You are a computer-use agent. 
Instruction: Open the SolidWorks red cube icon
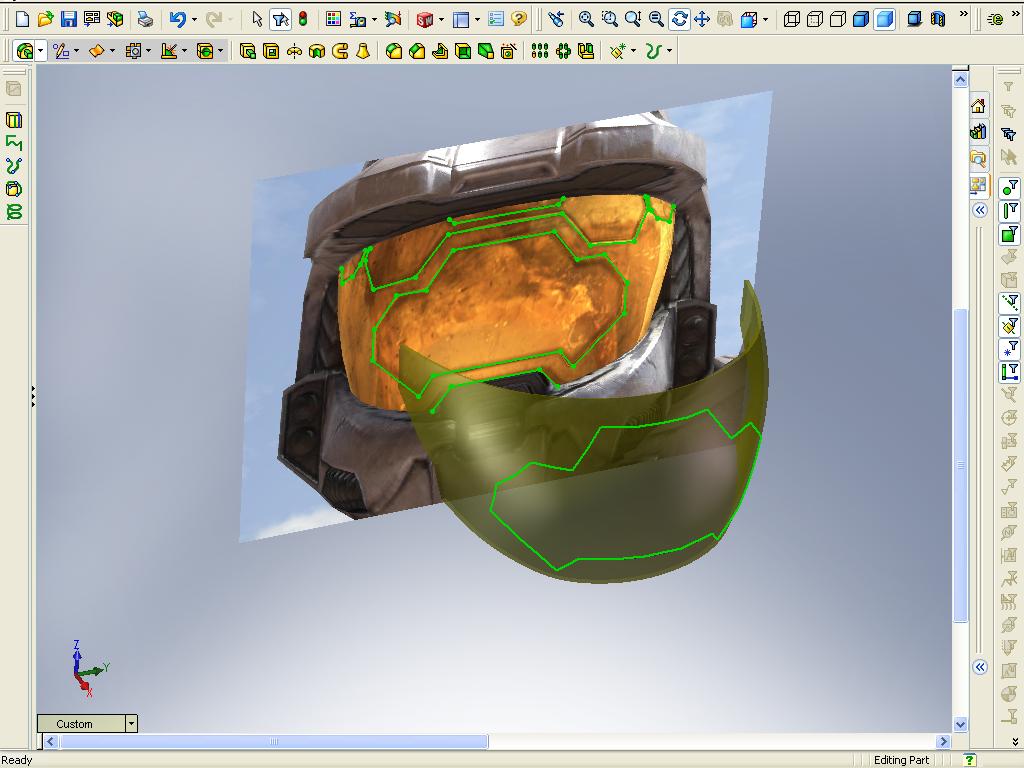tap(424, 20)
